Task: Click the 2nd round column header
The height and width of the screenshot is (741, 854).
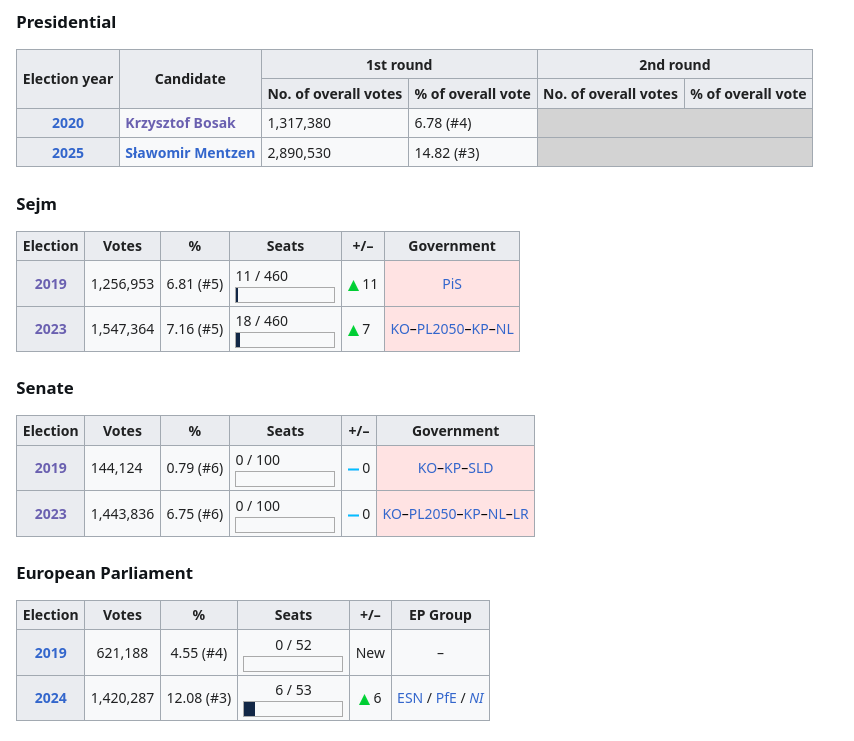Action: pyautogui.click(x=675, y=65)
